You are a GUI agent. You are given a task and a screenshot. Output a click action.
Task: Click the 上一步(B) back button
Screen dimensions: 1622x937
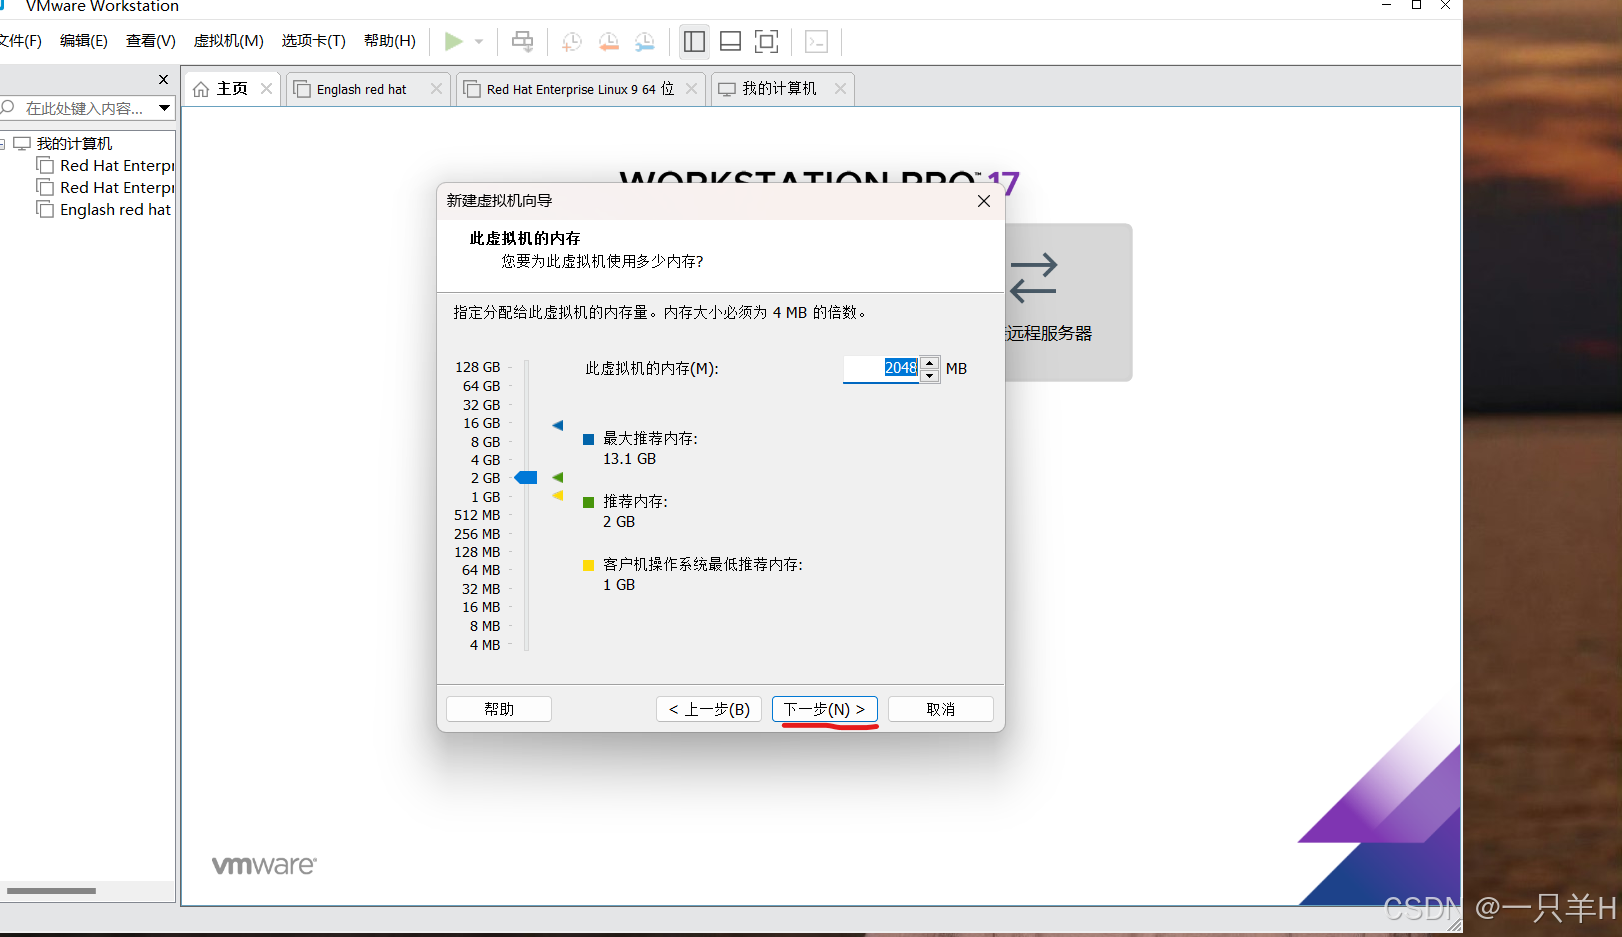[x=709, y=709]
